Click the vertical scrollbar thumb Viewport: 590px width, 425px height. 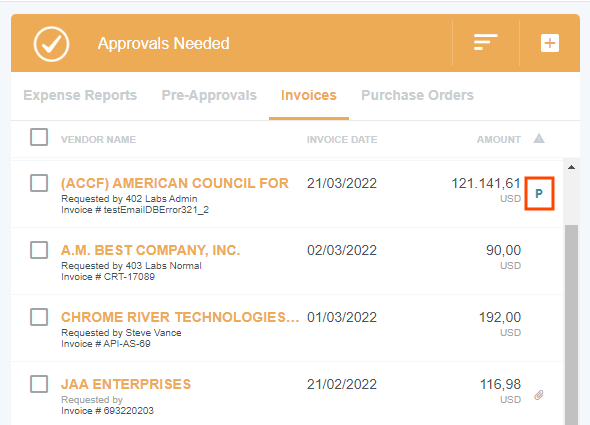tap(571, 325)
